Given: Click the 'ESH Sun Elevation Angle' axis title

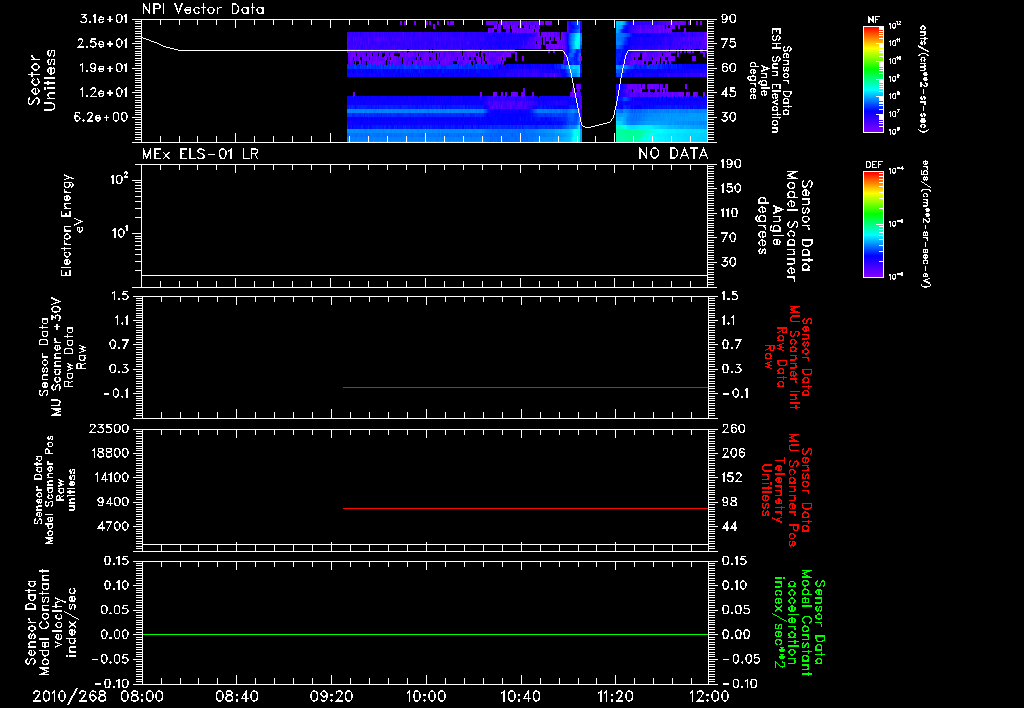Looking at the screenshot, I should (x=769, y=80).
